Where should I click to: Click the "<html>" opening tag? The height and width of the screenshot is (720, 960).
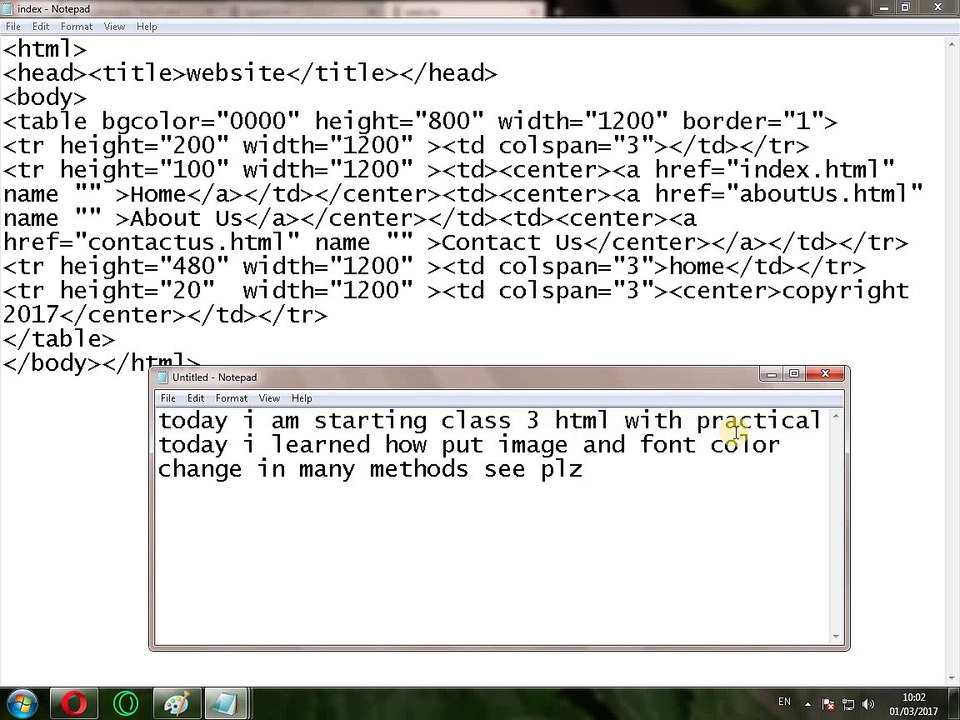(45, 49)
